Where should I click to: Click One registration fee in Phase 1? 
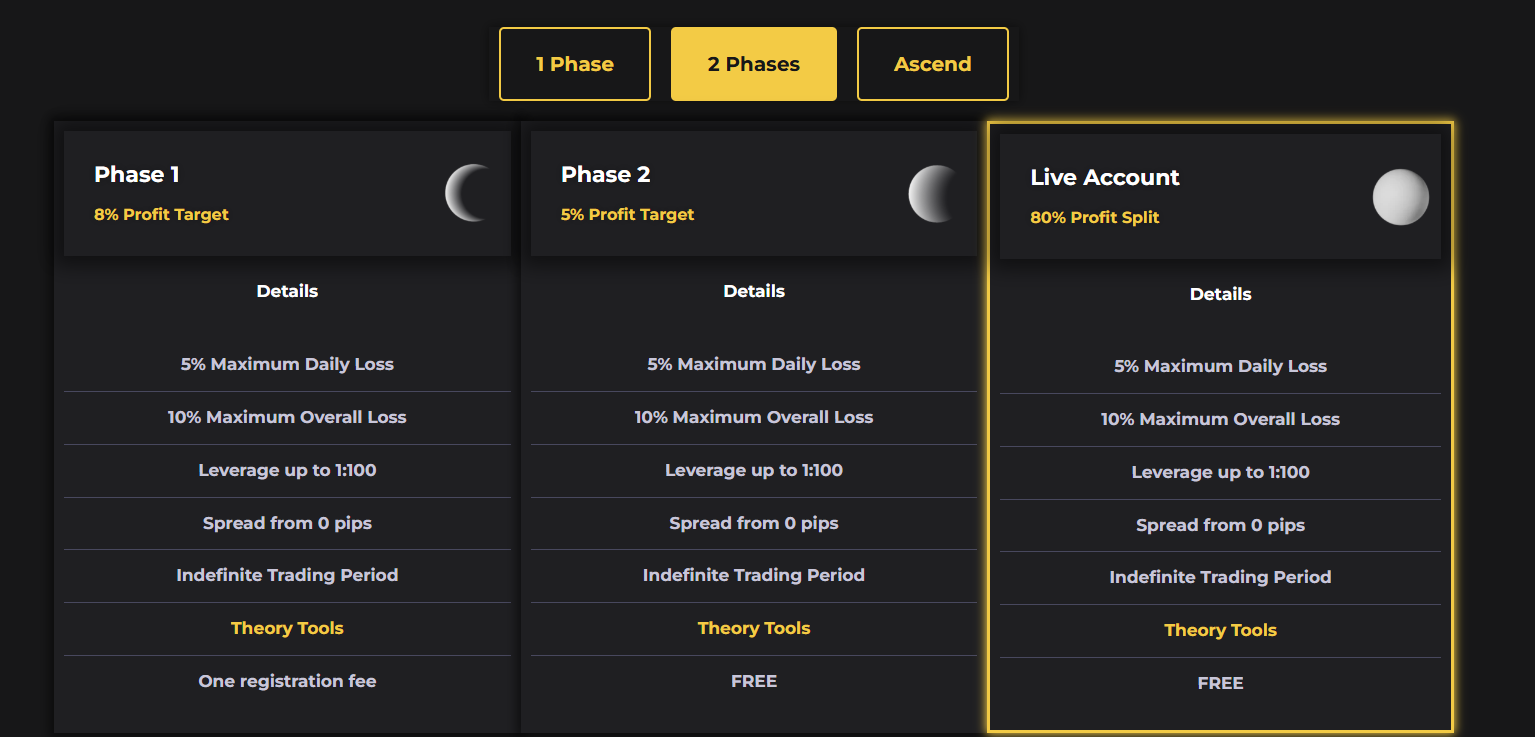pyautogui.click(x=287, y=681)
